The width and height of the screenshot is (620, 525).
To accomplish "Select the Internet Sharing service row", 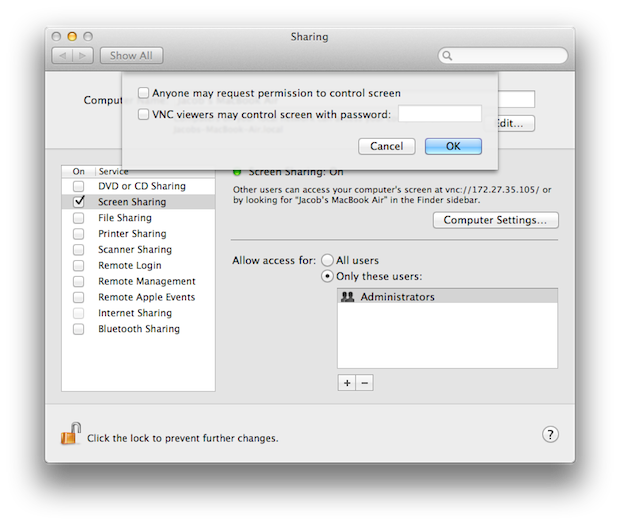I will click(x=138, y=313).
